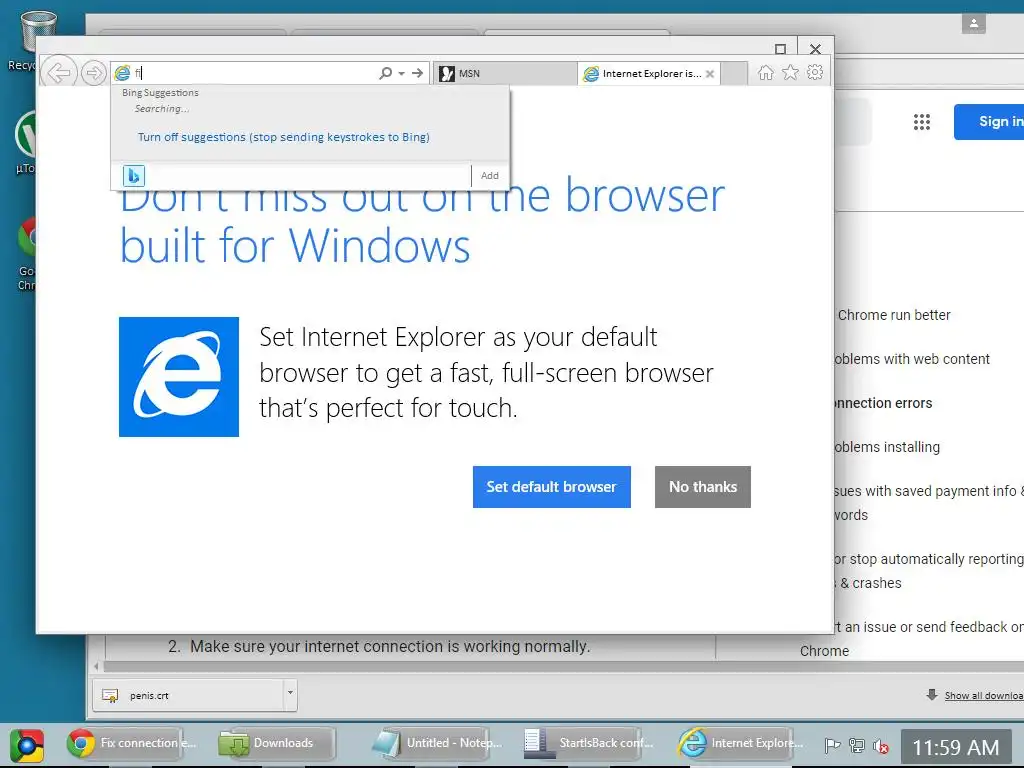The image size is (1024, 768).
Task: Click the large Internet Explorer logo
Action: tap(179, 377)
